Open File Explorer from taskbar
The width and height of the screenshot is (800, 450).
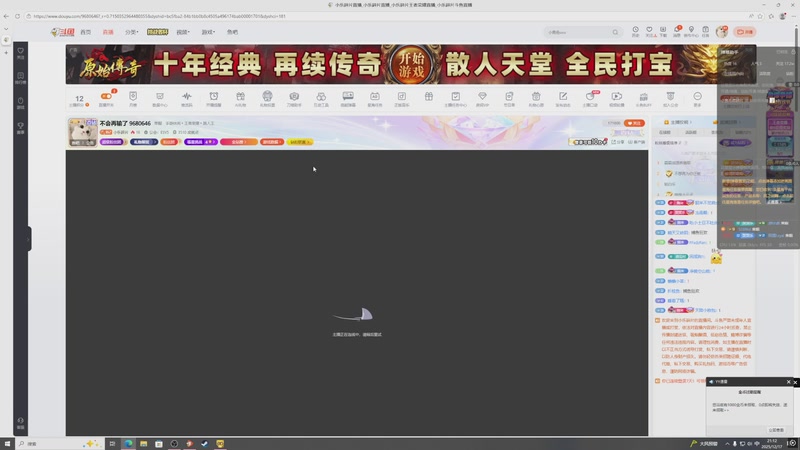tap(143, 444)
